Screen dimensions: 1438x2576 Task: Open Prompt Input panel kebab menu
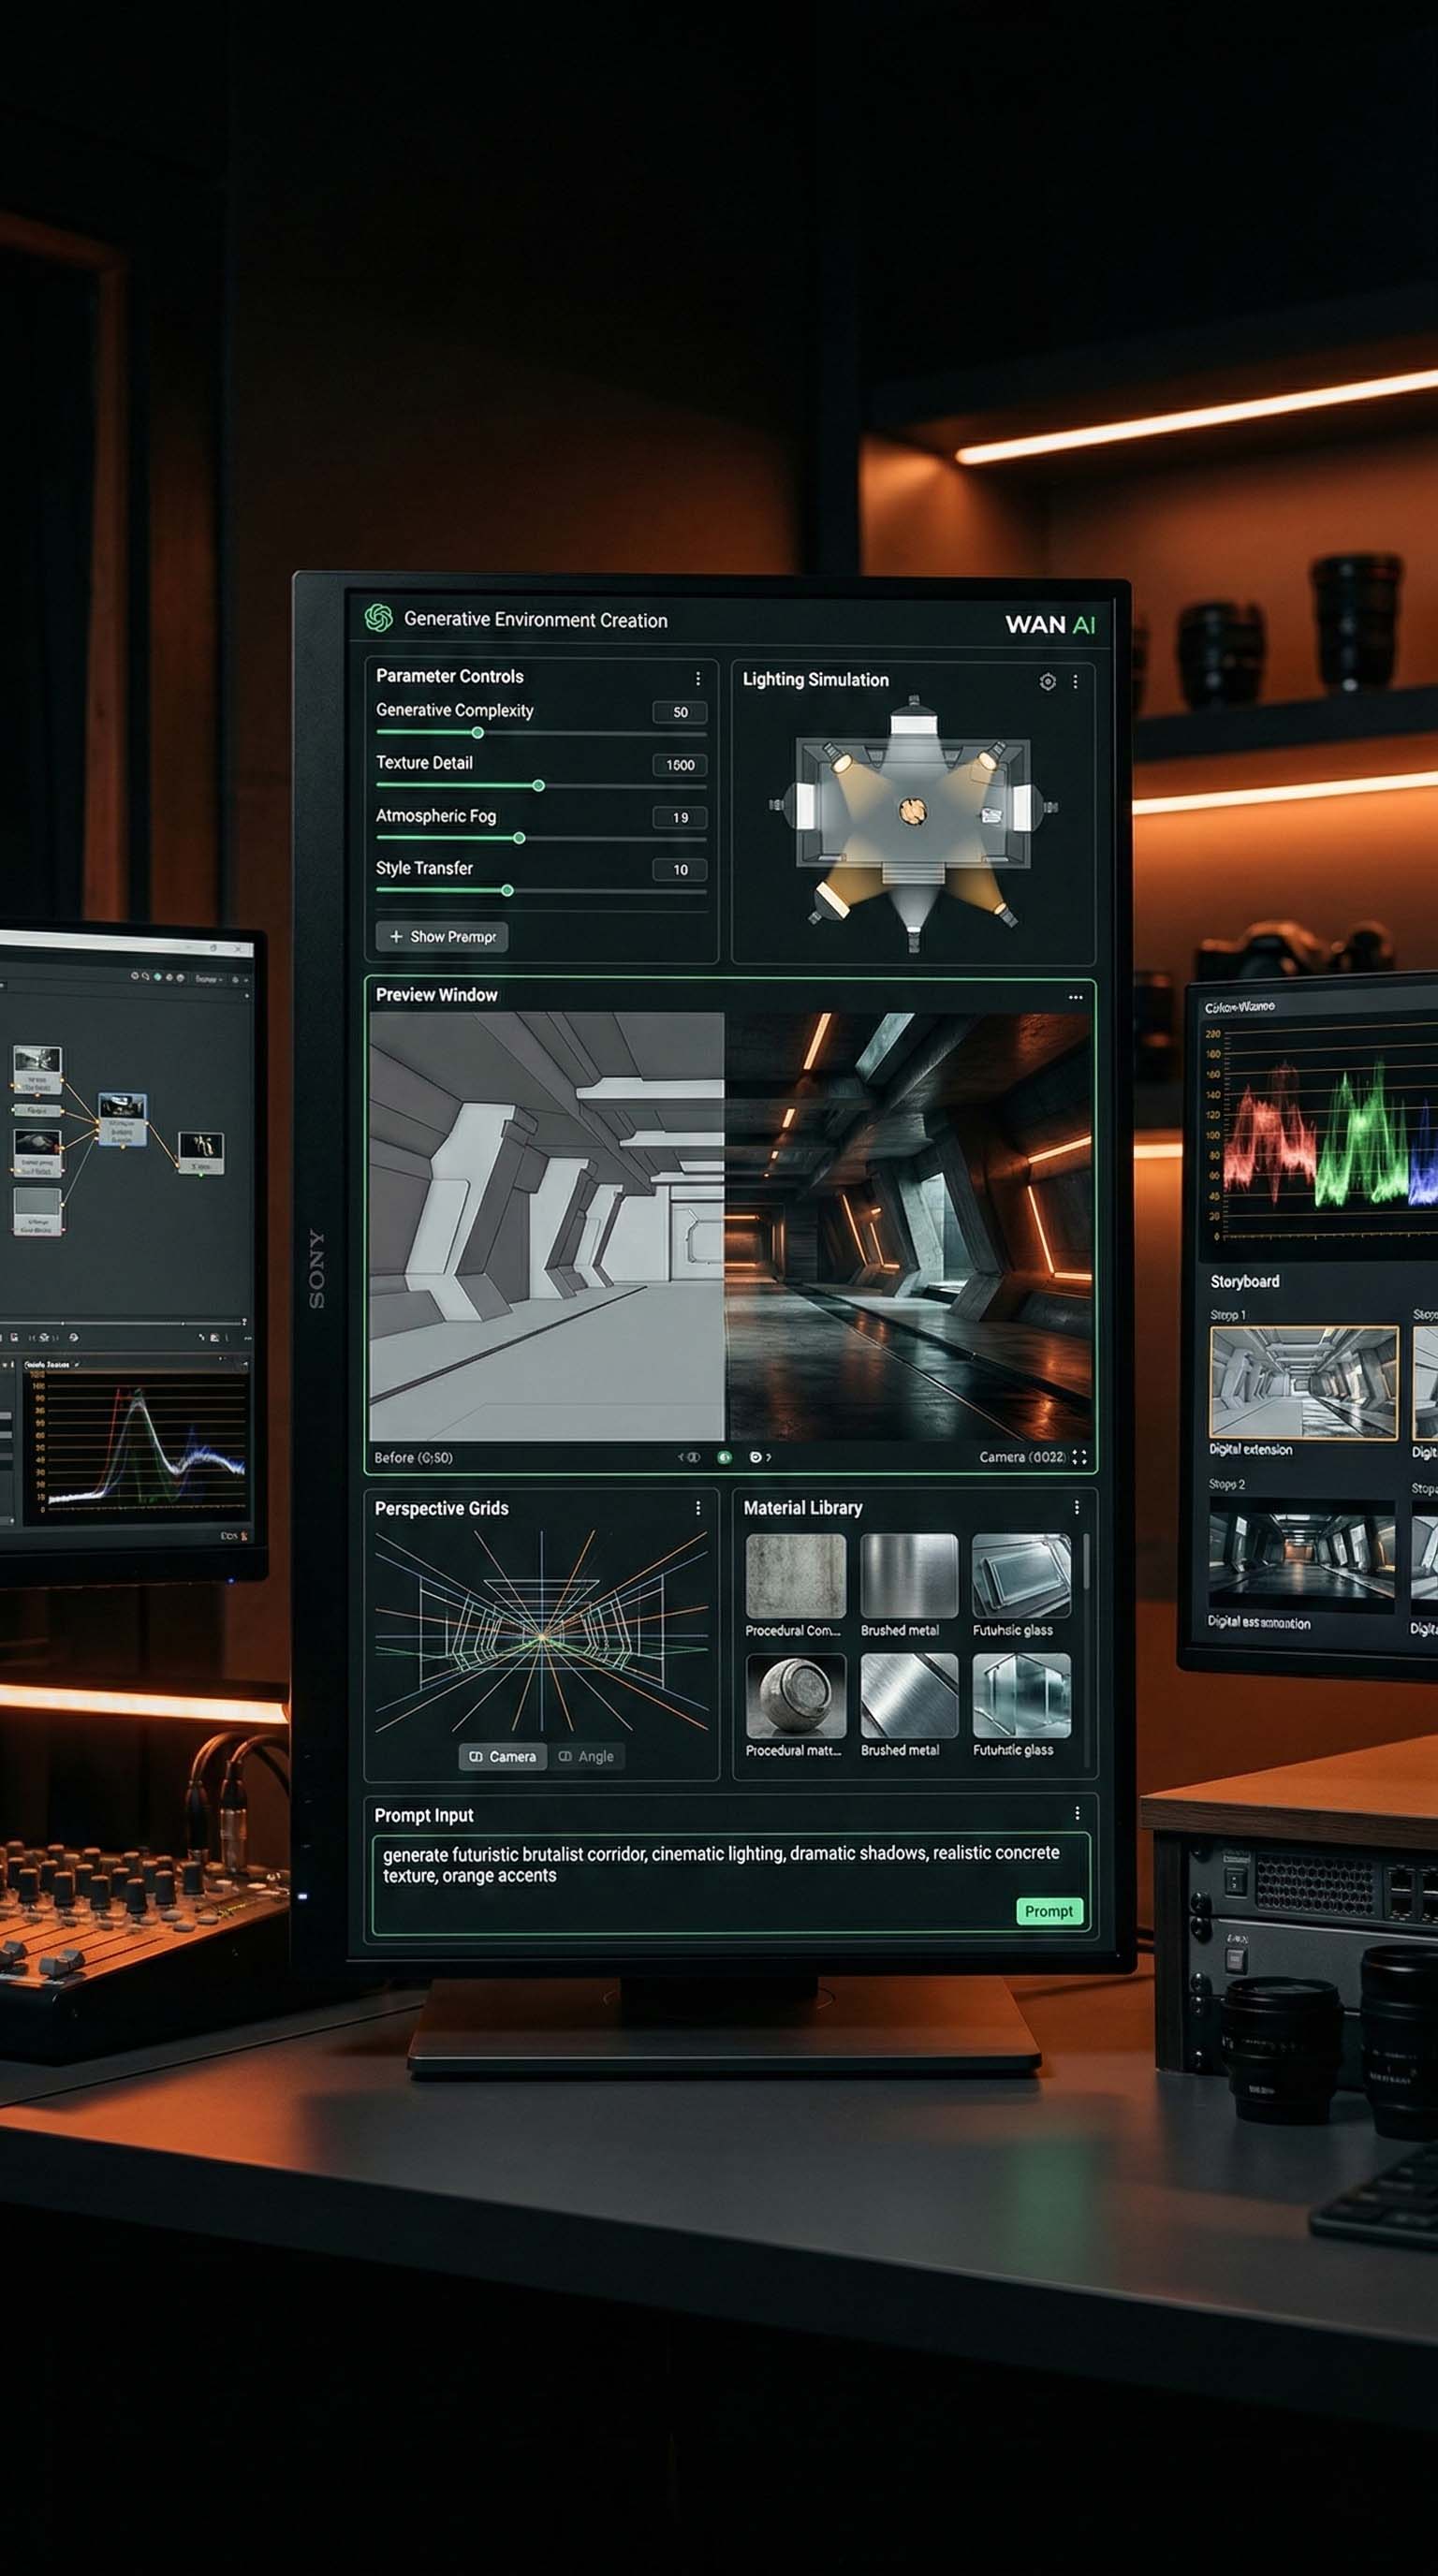1076,1813
